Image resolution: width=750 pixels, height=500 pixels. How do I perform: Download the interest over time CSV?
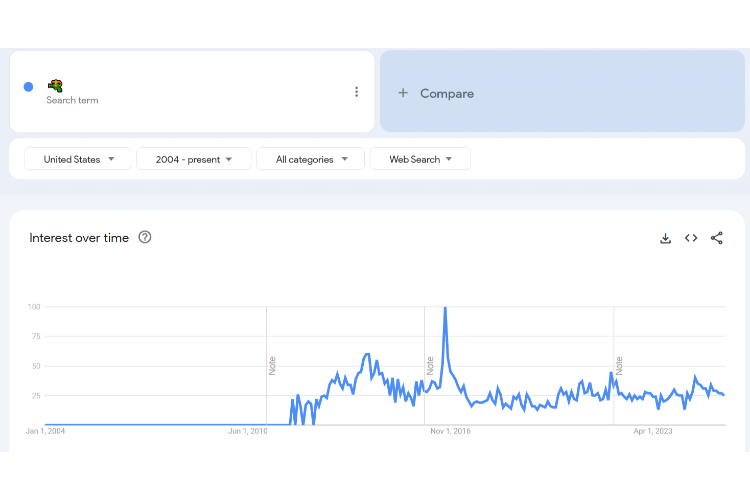(665, 238)
